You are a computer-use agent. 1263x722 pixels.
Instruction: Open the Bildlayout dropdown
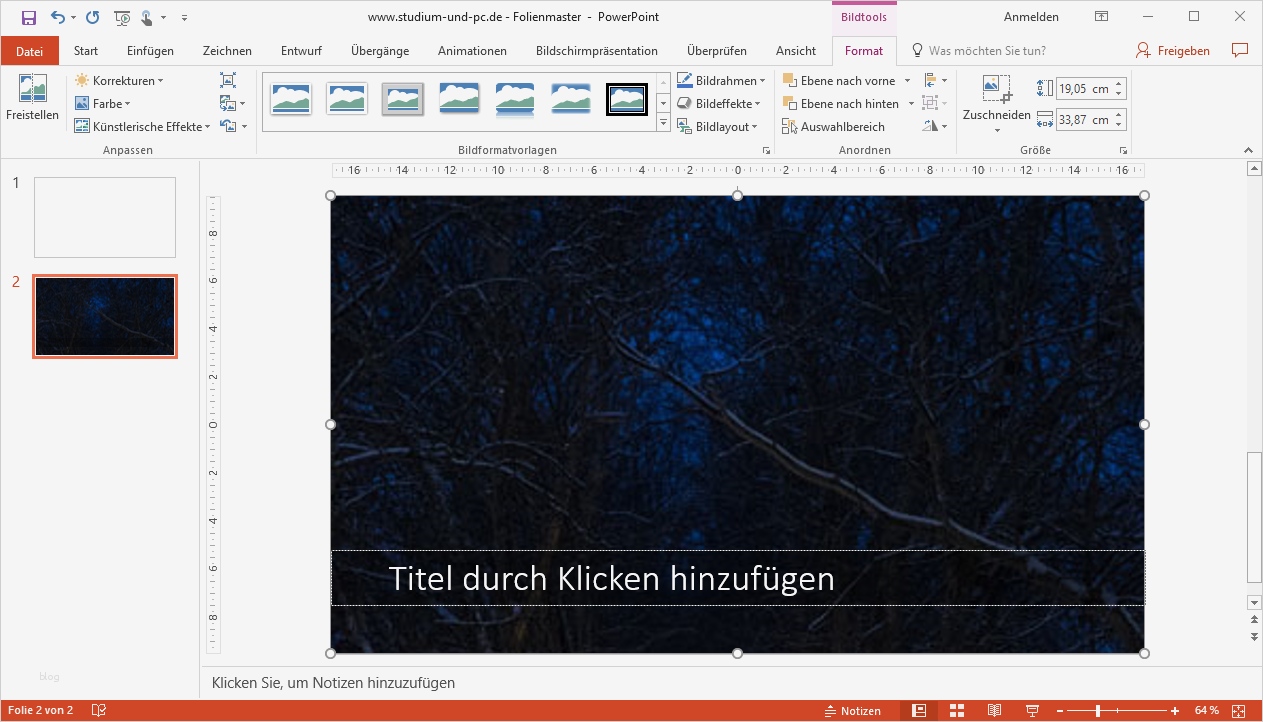coord(719,127)
